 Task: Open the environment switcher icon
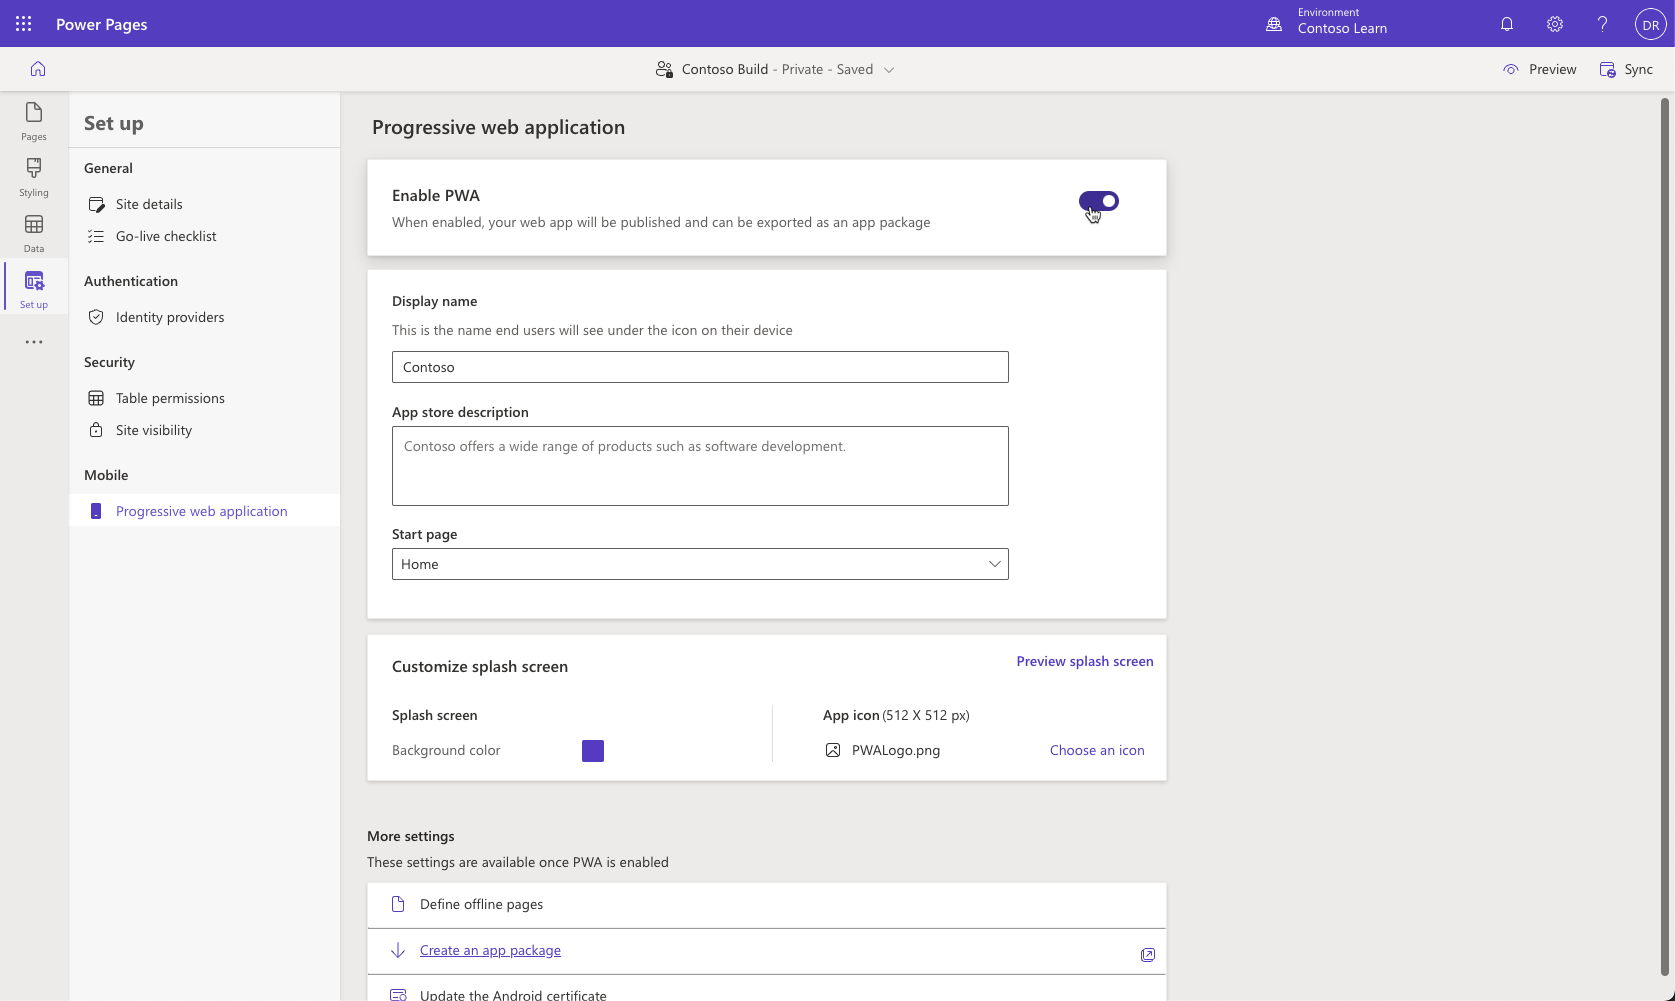pos(1273,23)
